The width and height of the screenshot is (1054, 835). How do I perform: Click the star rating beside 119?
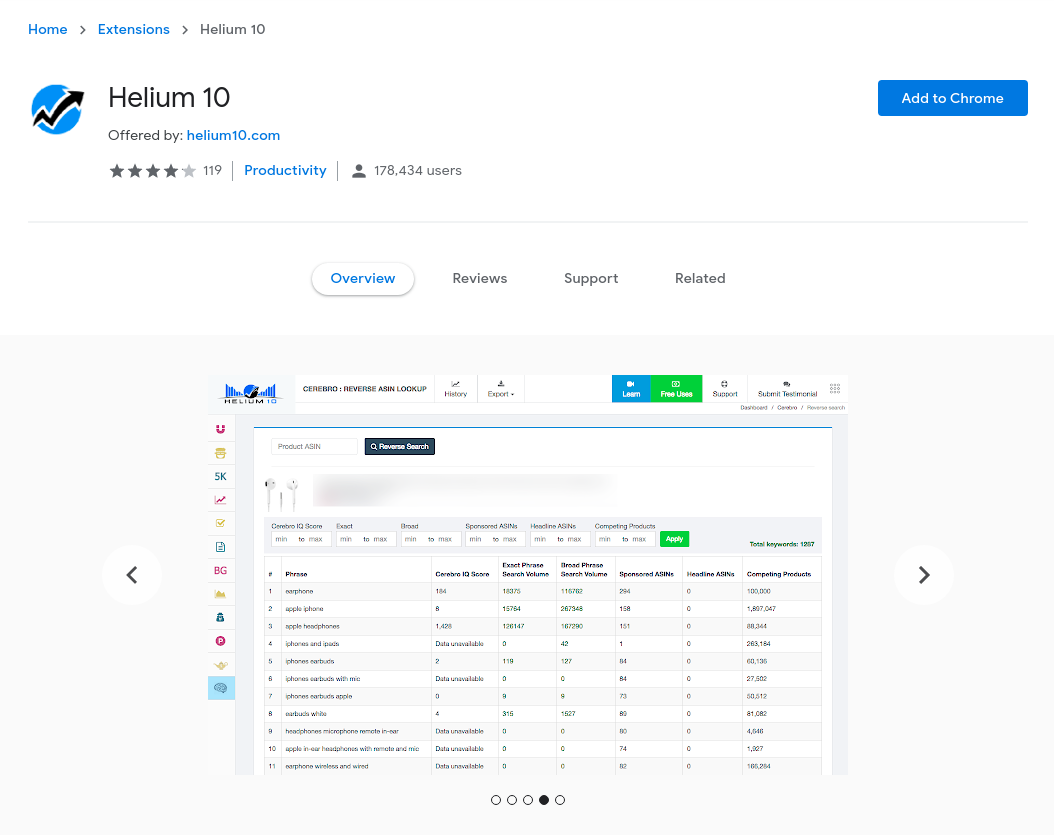pos(153,171)
